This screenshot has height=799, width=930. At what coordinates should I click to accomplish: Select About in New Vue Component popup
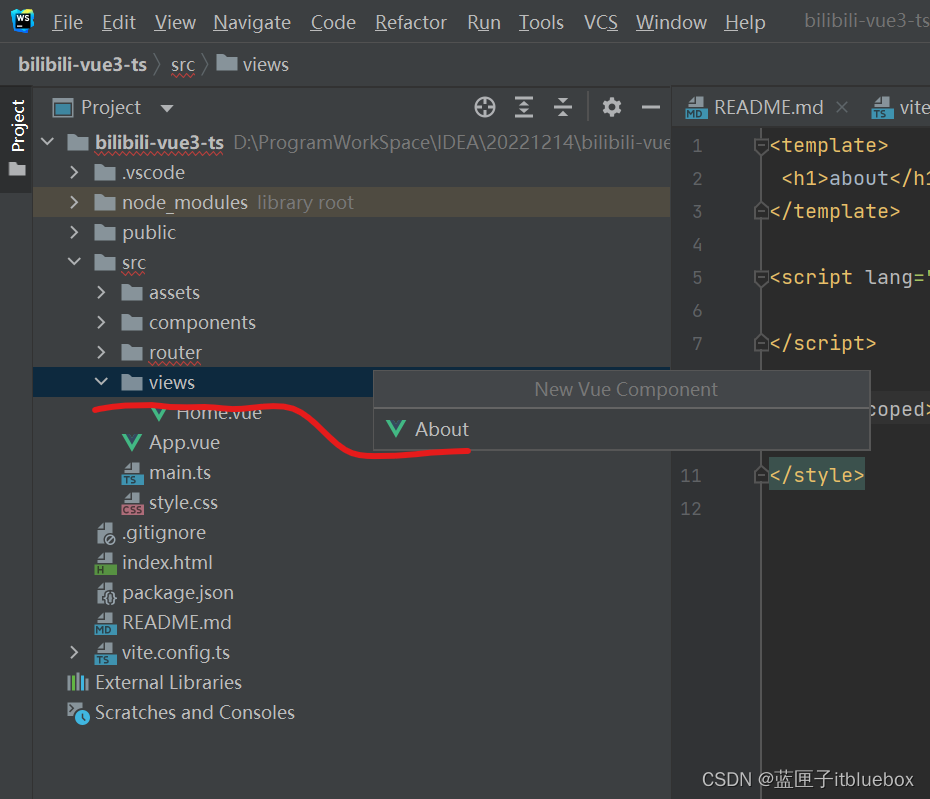(x=621, y=429)
